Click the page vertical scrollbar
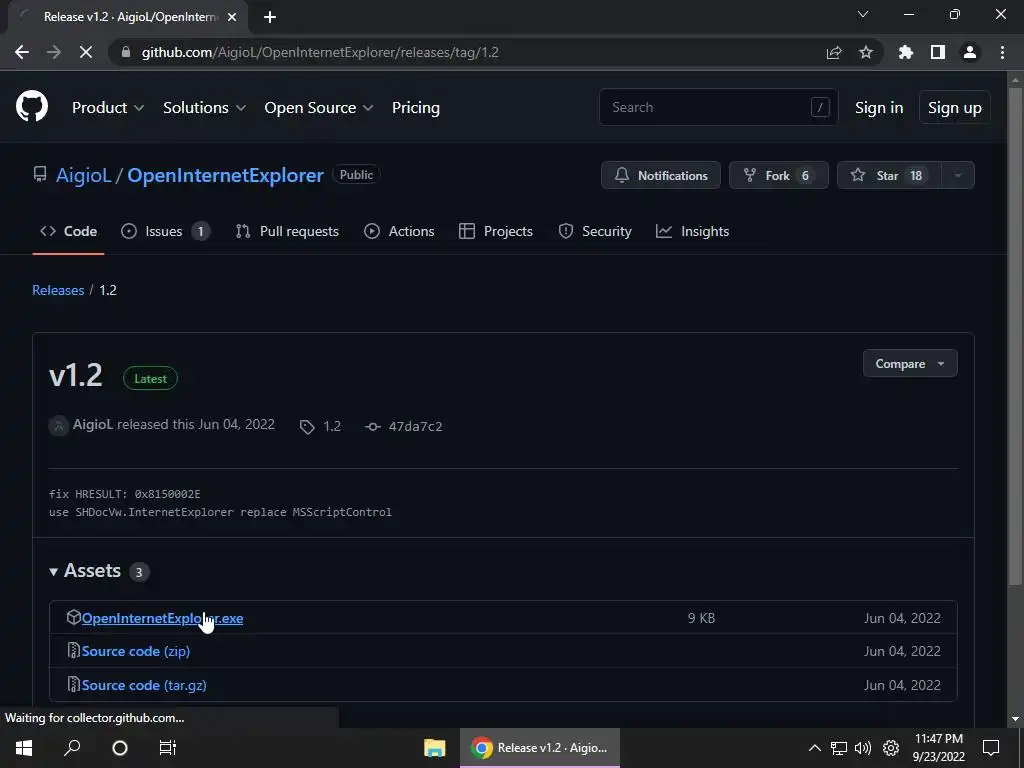 point(1015,336)
